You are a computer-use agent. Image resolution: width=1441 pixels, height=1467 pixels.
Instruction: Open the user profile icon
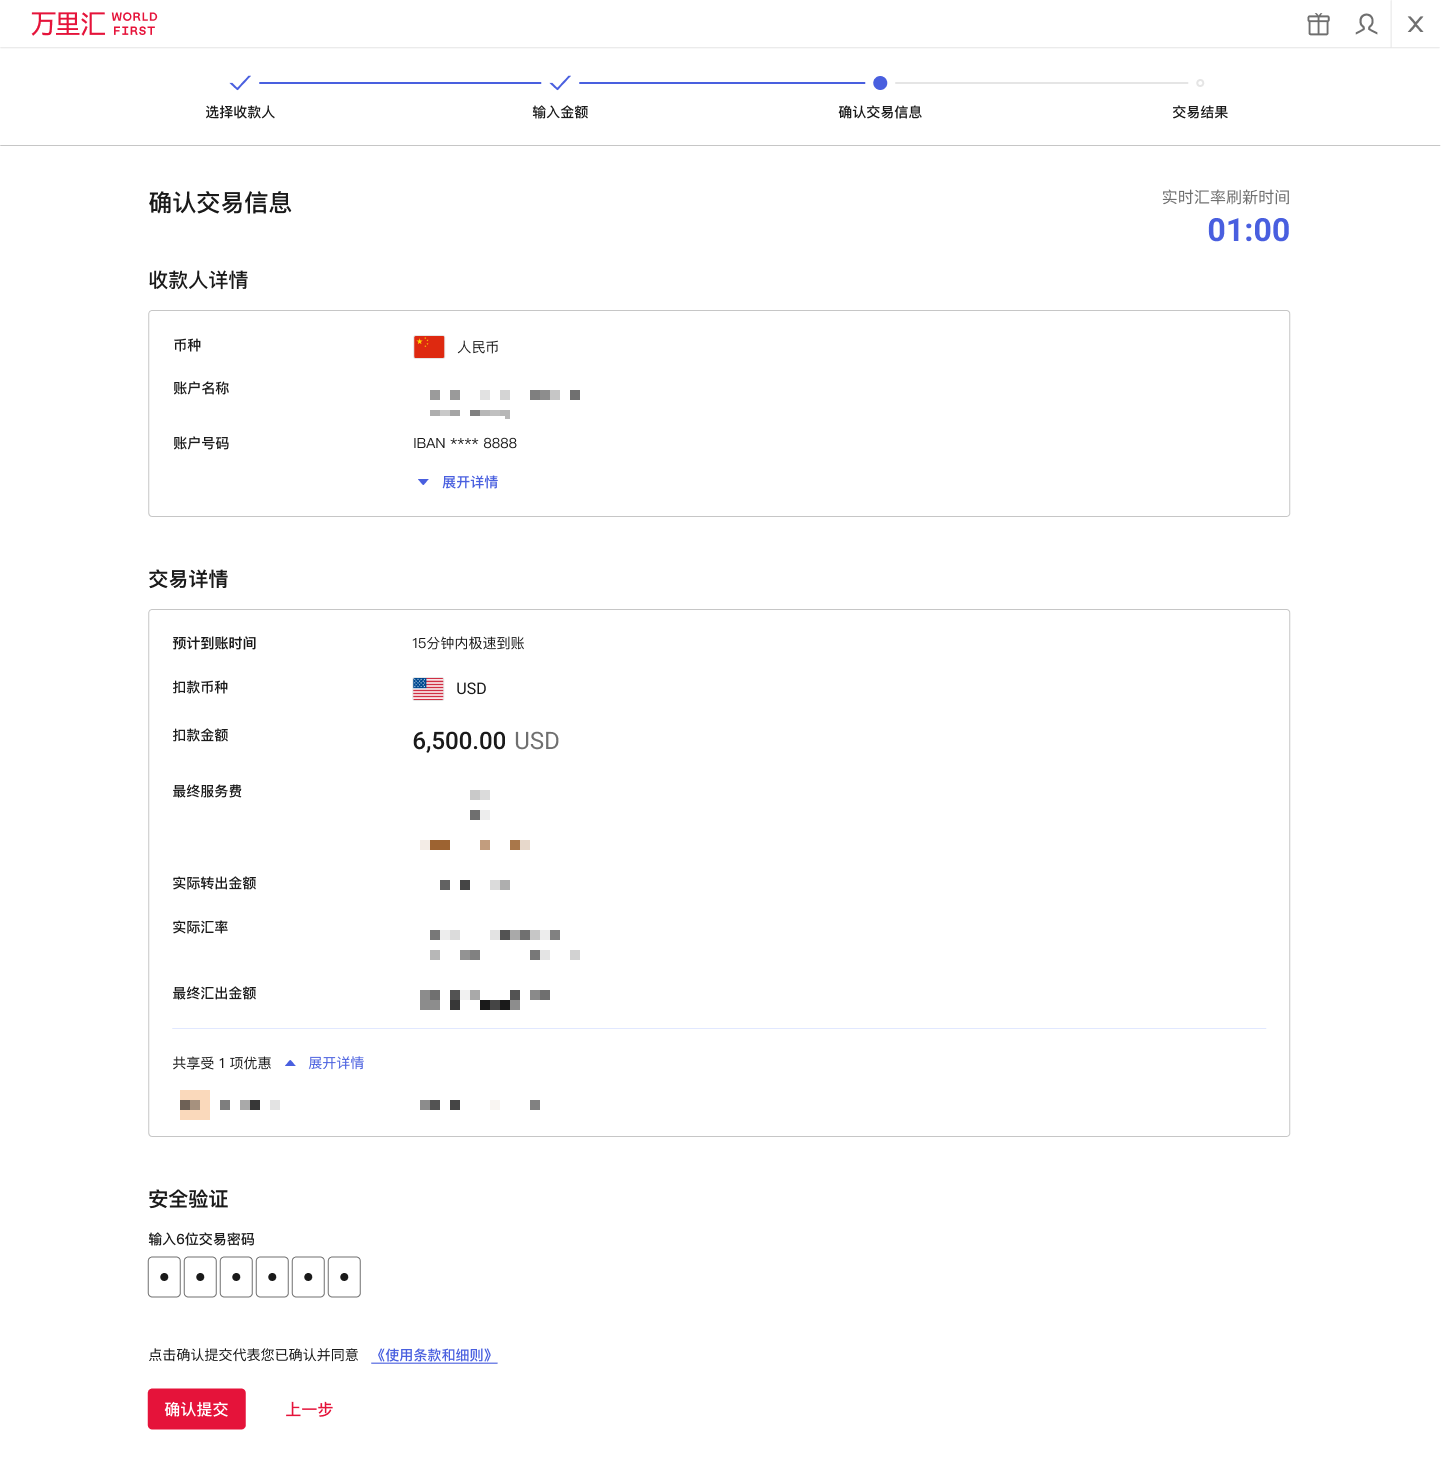[x=1366, y=24]
